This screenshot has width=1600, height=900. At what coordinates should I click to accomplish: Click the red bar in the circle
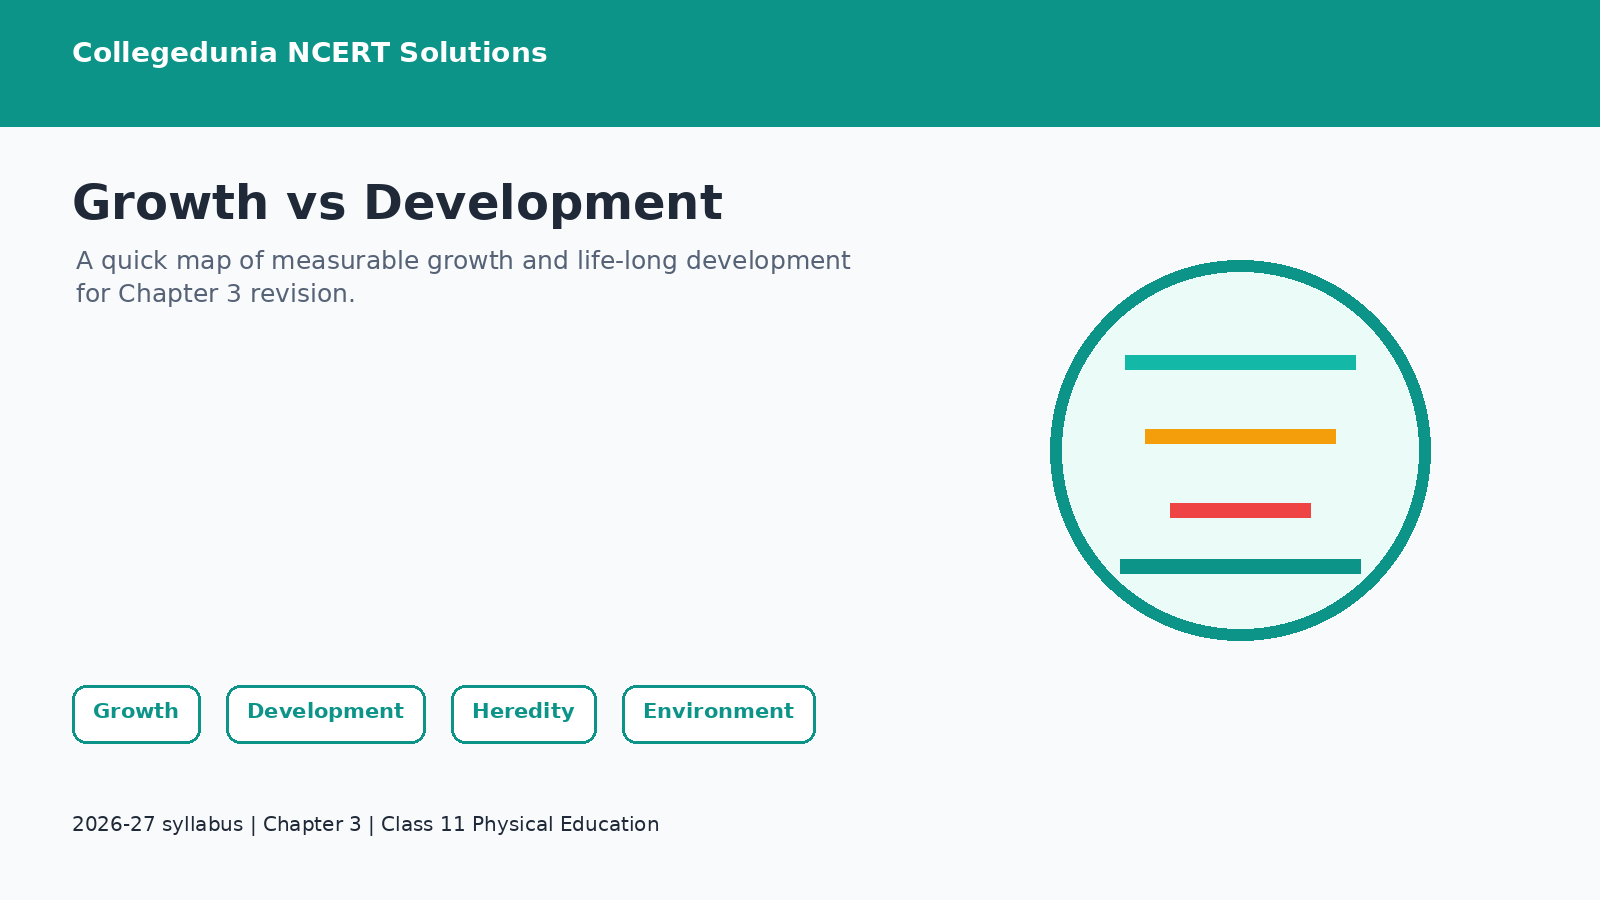(x=1240, y=510)
